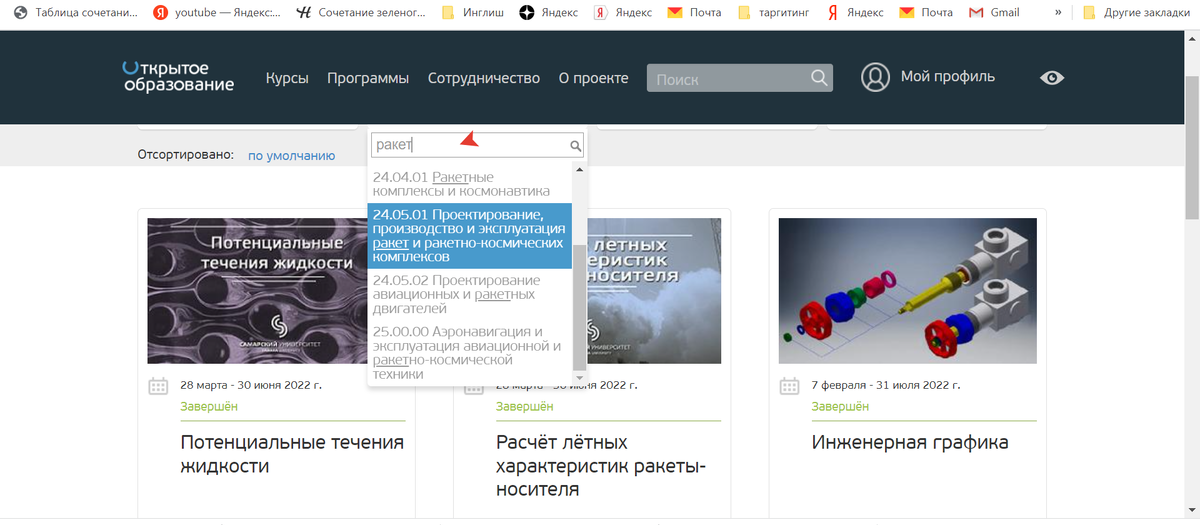
Task: Change sorting via по умолчанию link
Action: (x=291, y=156)
